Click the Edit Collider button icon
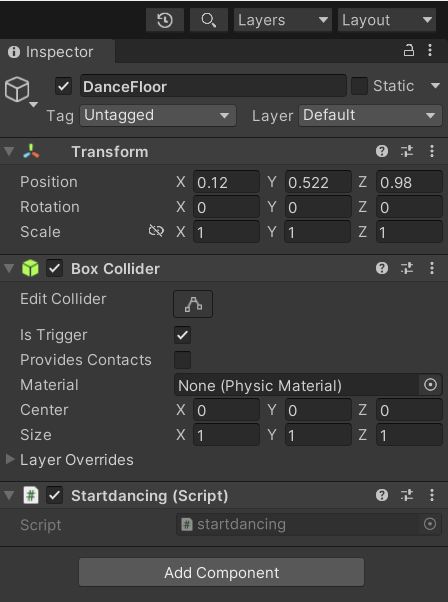The width and height of the screenshot is (448, 602). [193, 304]
